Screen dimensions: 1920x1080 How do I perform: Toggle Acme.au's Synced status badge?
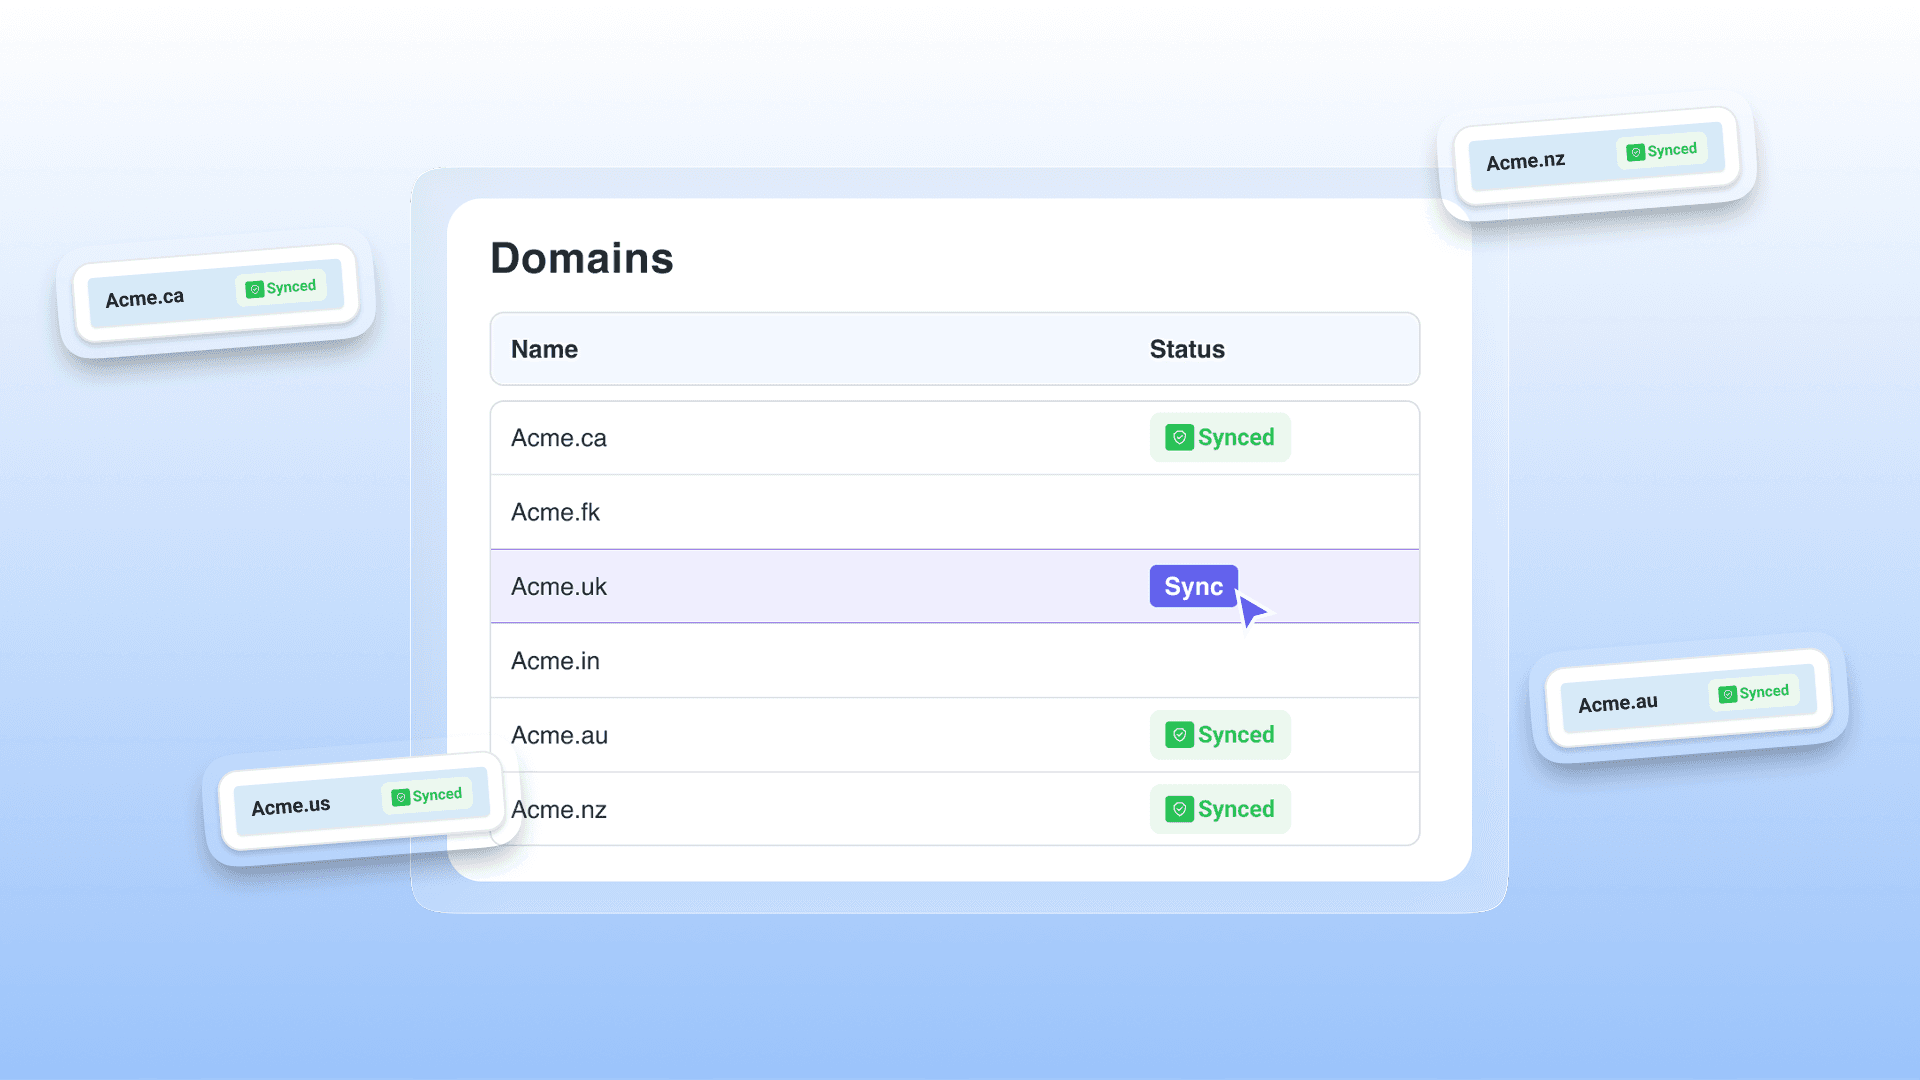click(x=1220, y=735)
